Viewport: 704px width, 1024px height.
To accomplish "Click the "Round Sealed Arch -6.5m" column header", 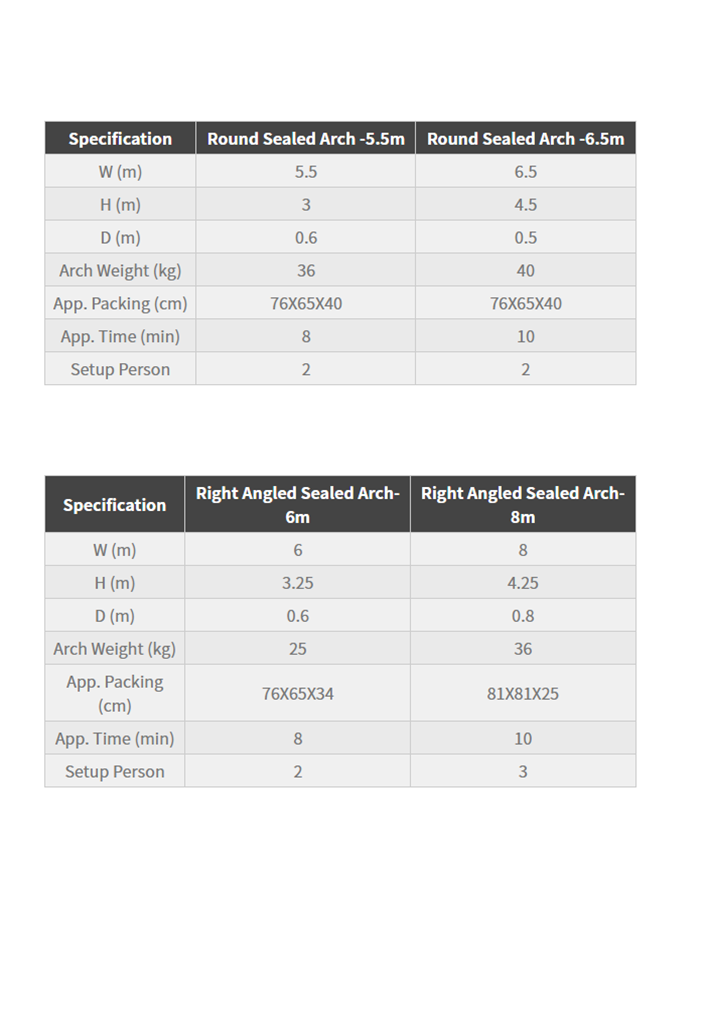I will 525,139.
